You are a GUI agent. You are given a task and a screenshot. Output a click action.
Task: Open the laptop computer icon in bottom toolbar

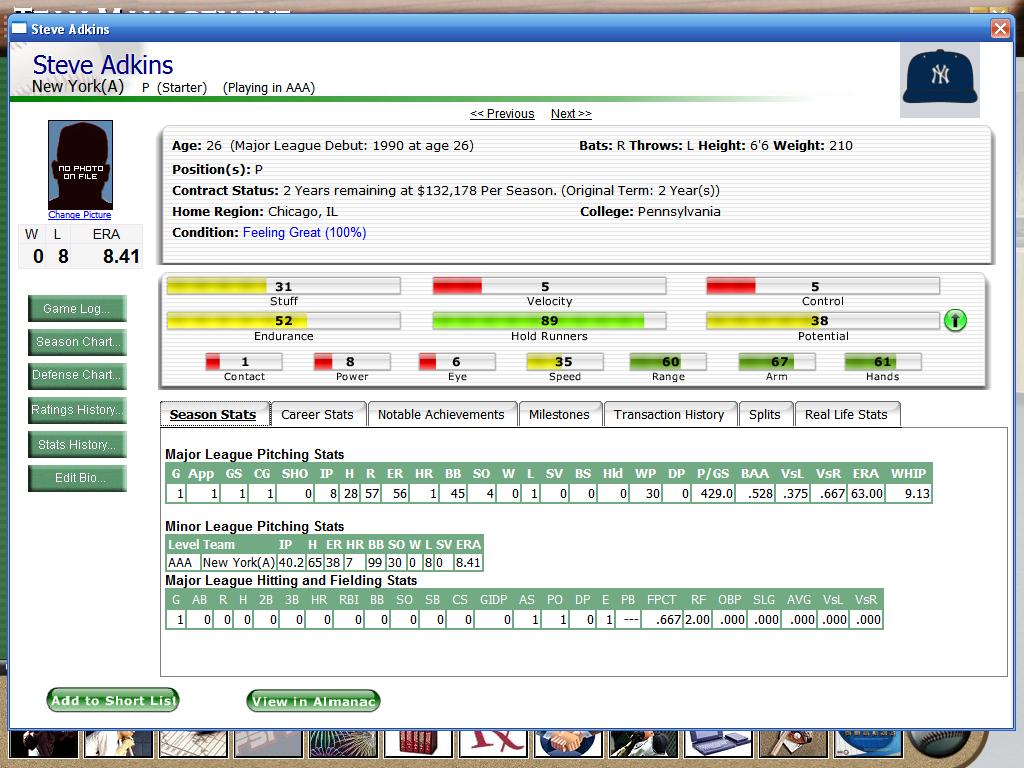(717, 744)
